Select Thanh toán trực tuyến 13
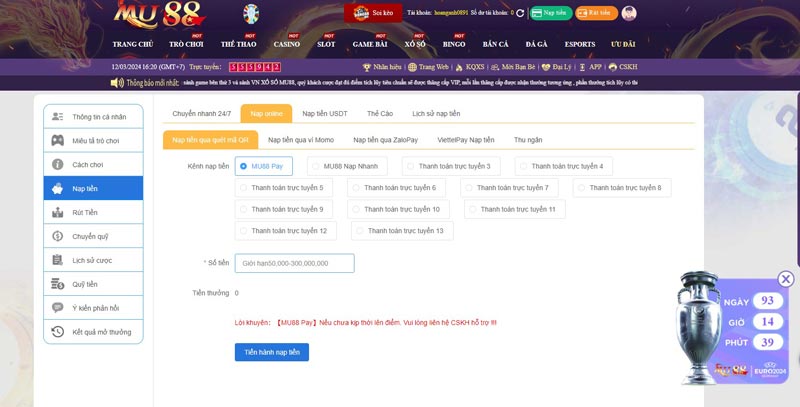800x407 pixels. pyautogui.click(x=402, y=231)
